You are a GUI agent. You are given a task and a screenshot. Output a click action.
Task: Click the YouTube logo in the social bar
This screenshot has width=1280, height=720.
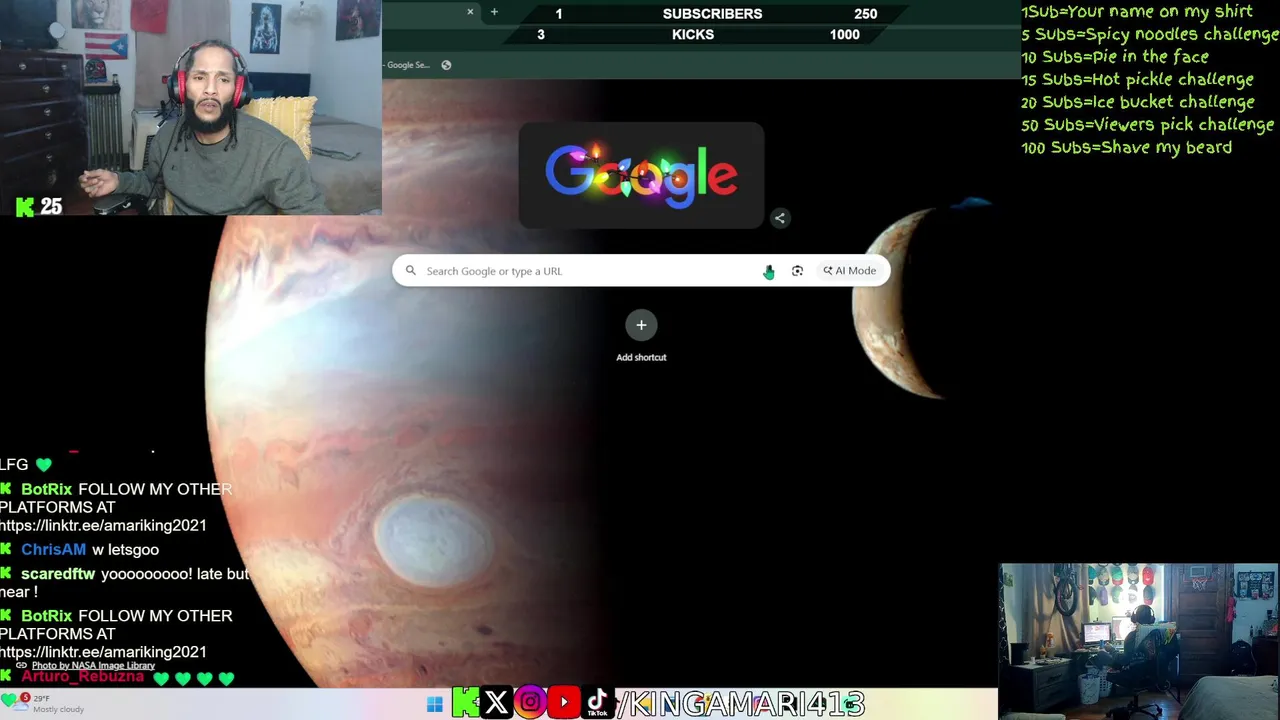coord(564,703)
